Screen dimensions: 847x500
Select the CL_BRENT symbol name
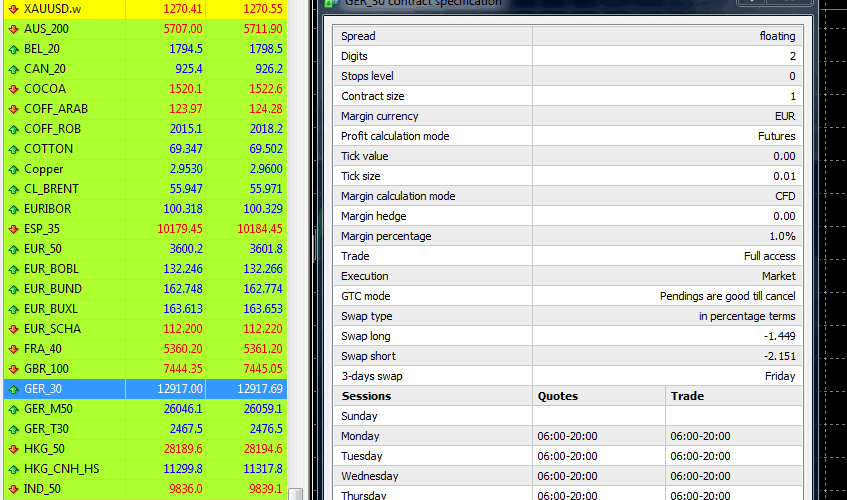pos(51,189)
